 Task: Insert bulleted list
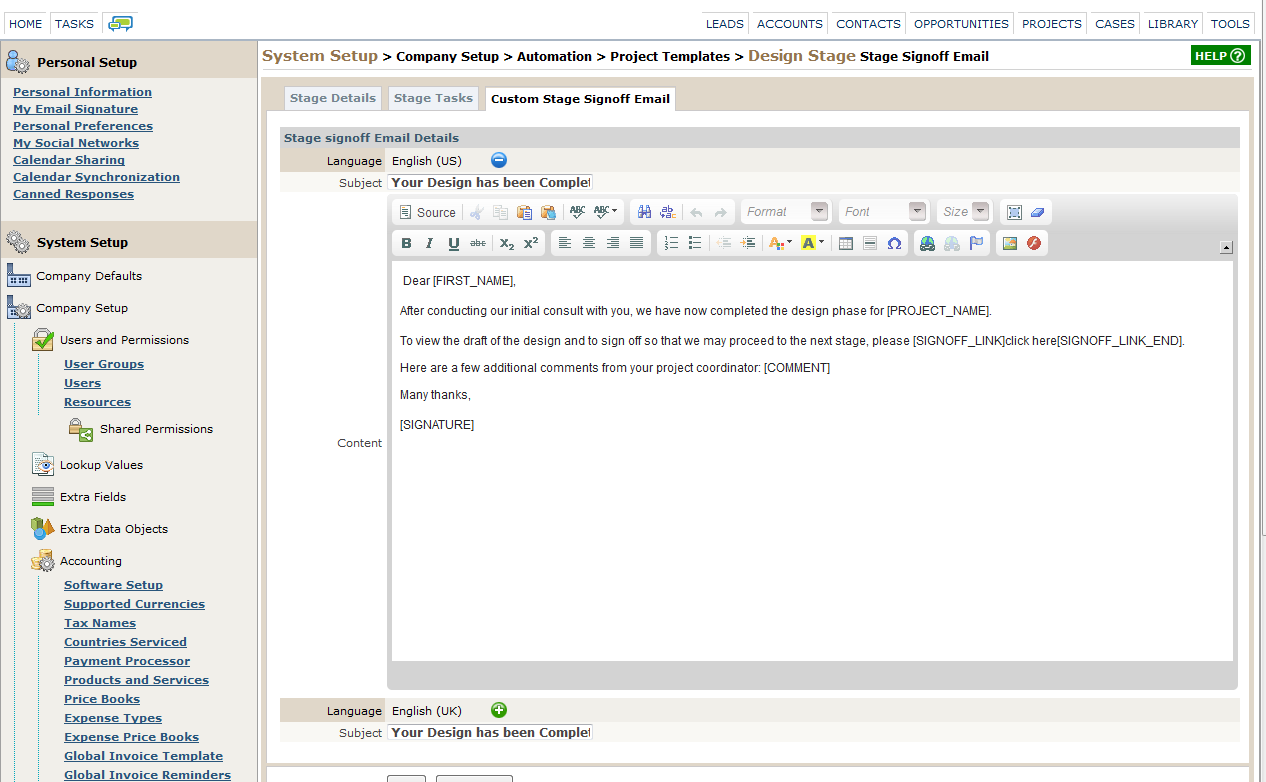click(695, 243)
